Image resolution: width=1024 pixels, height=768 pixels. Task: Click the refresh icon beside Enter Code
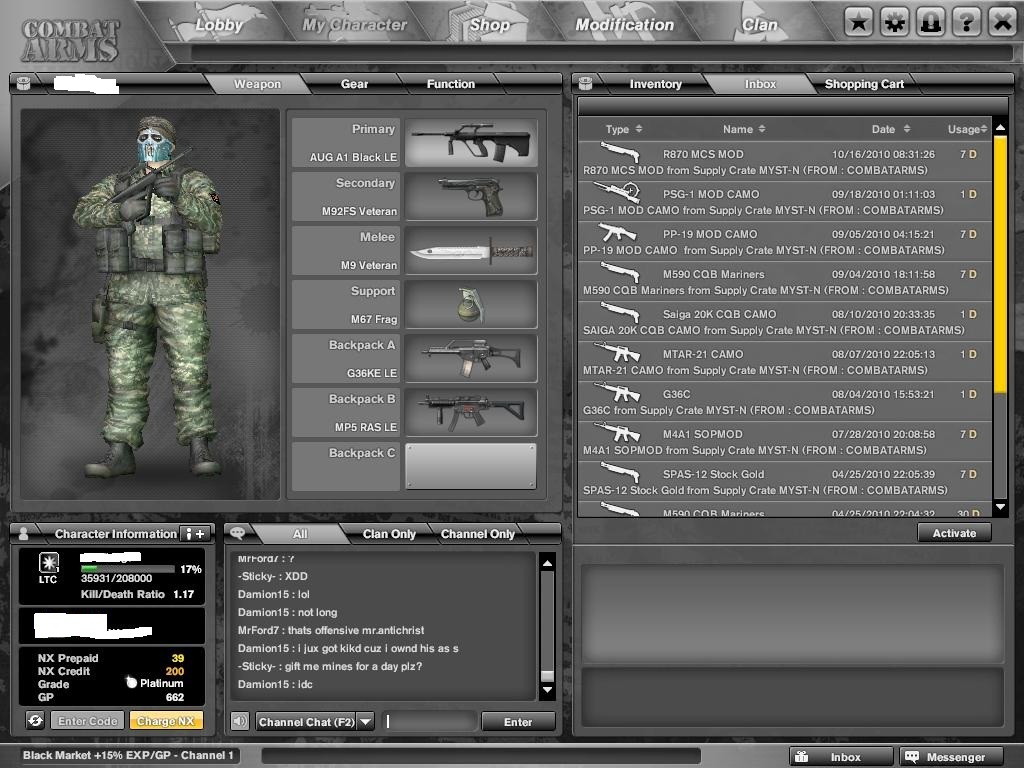tap(35, 720)
